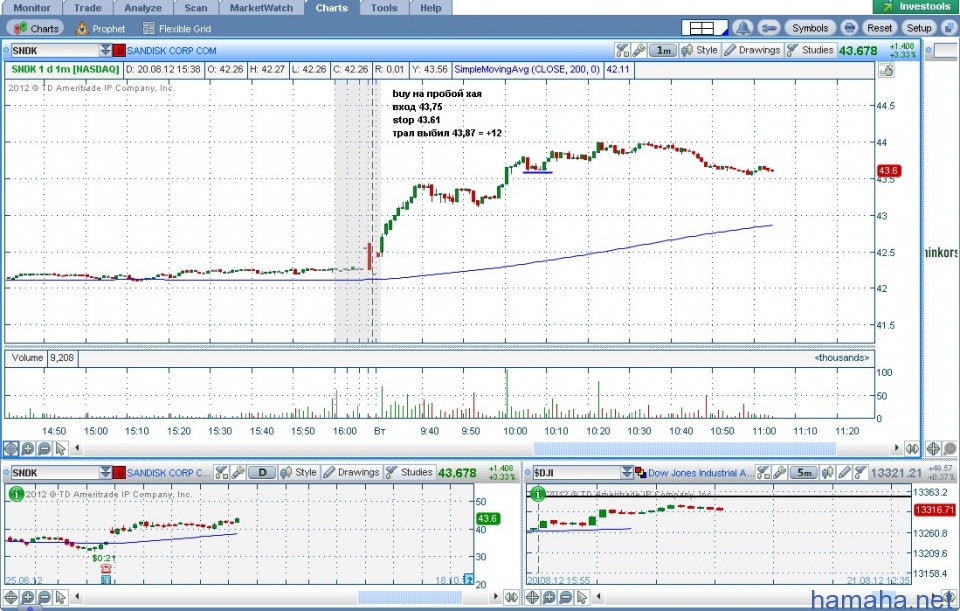The width and height of the screenshot is (960, 611).
Task: Open the Help tab
Action: point(430,8)
